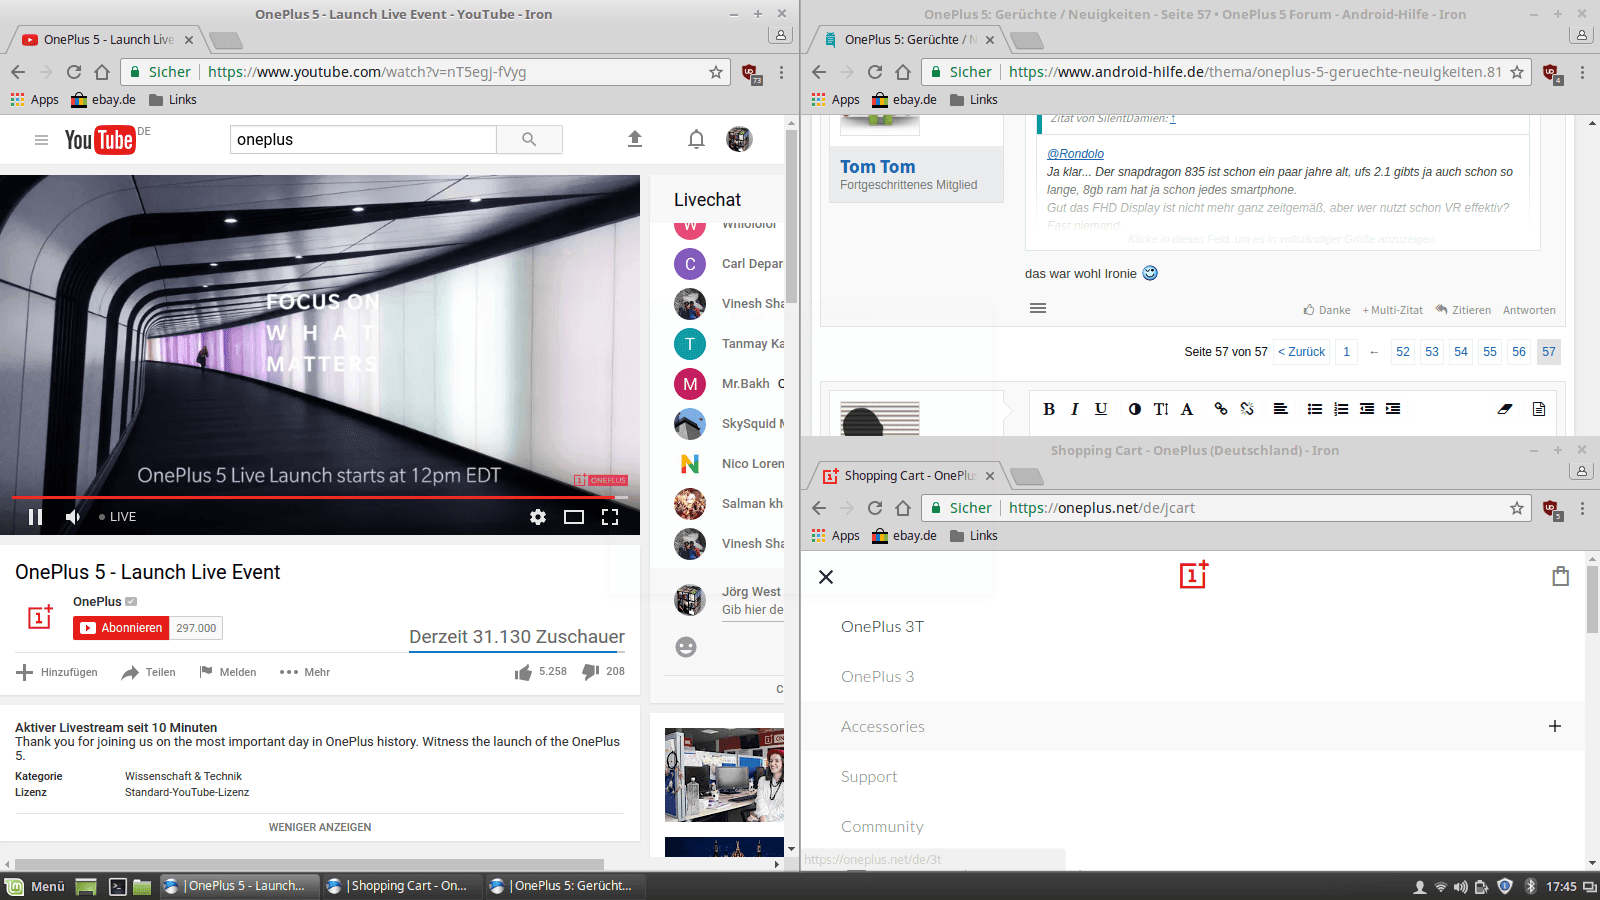Select the Shopping Cart - OnePlus browser tab
The height and width of the screenshot is (900, 1600).
click(x=908, y=476)
